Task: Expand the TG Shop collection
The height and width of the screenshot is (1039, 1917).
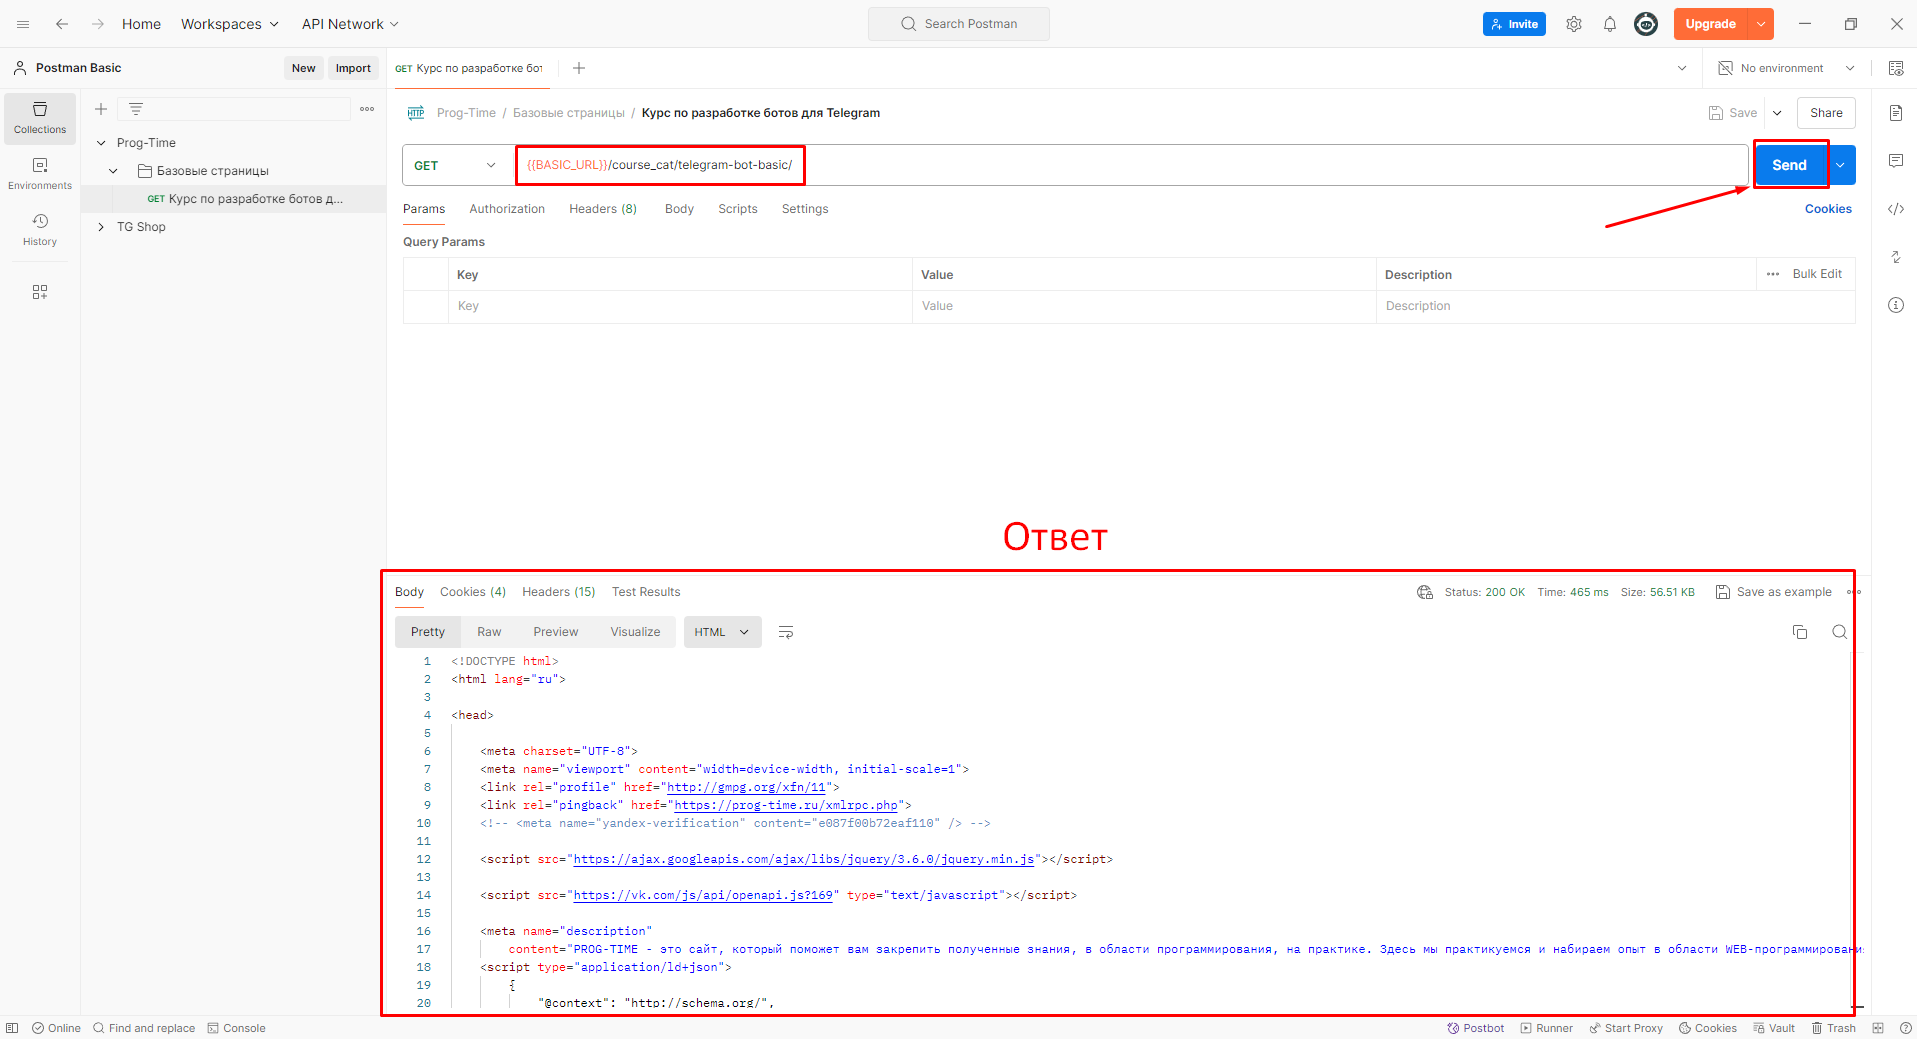Action: pos(101,227)
